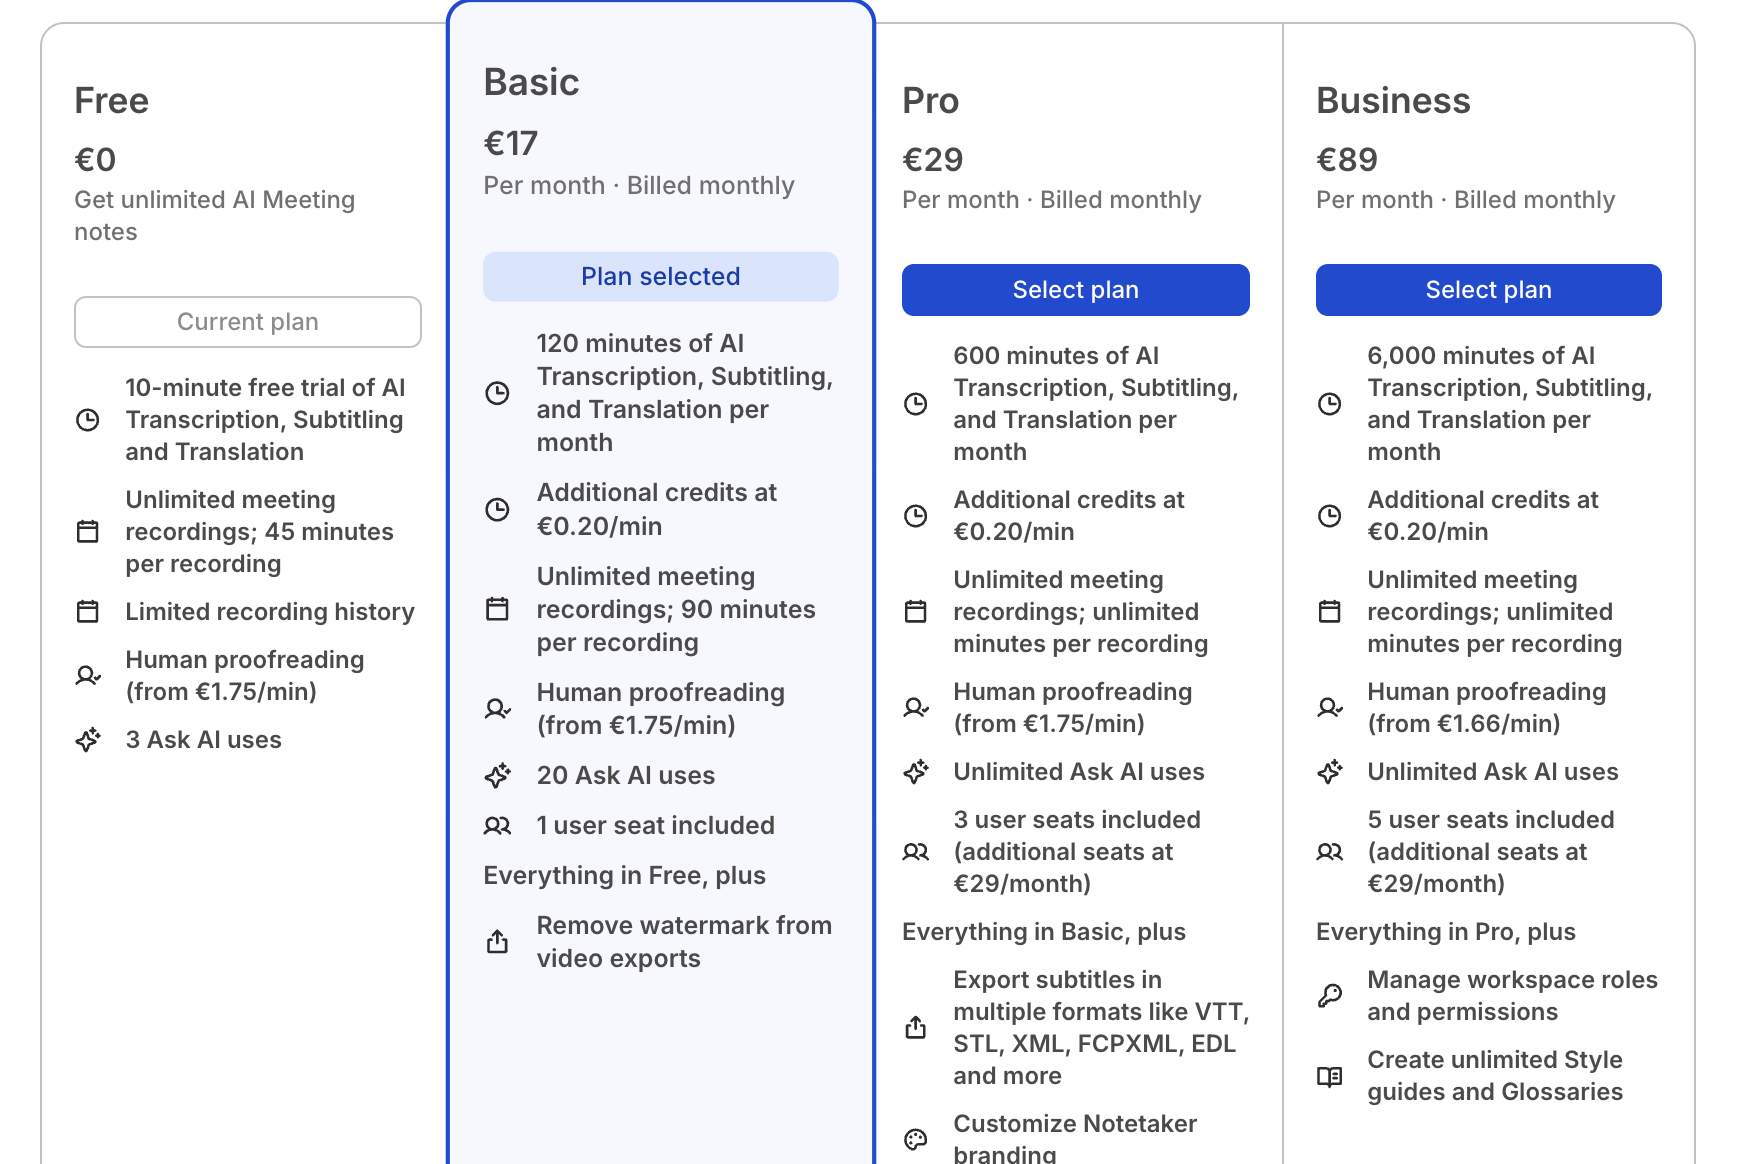
Task: Open the Basic plan card
Action: pos(660,580)
